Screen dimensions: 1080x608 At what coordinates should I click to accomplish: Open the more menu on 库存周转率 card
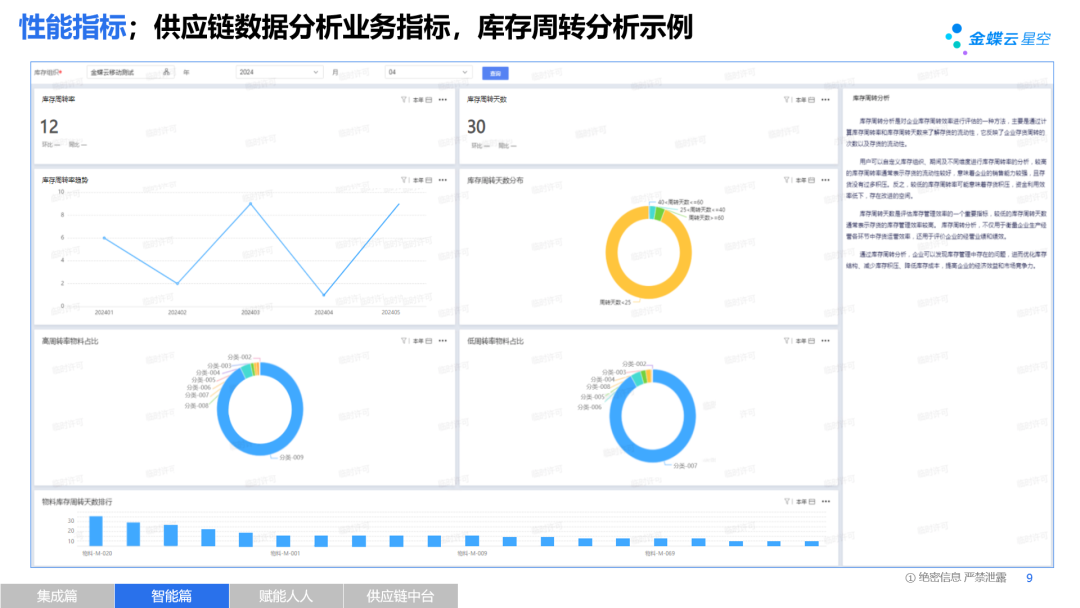coord(443,100)
